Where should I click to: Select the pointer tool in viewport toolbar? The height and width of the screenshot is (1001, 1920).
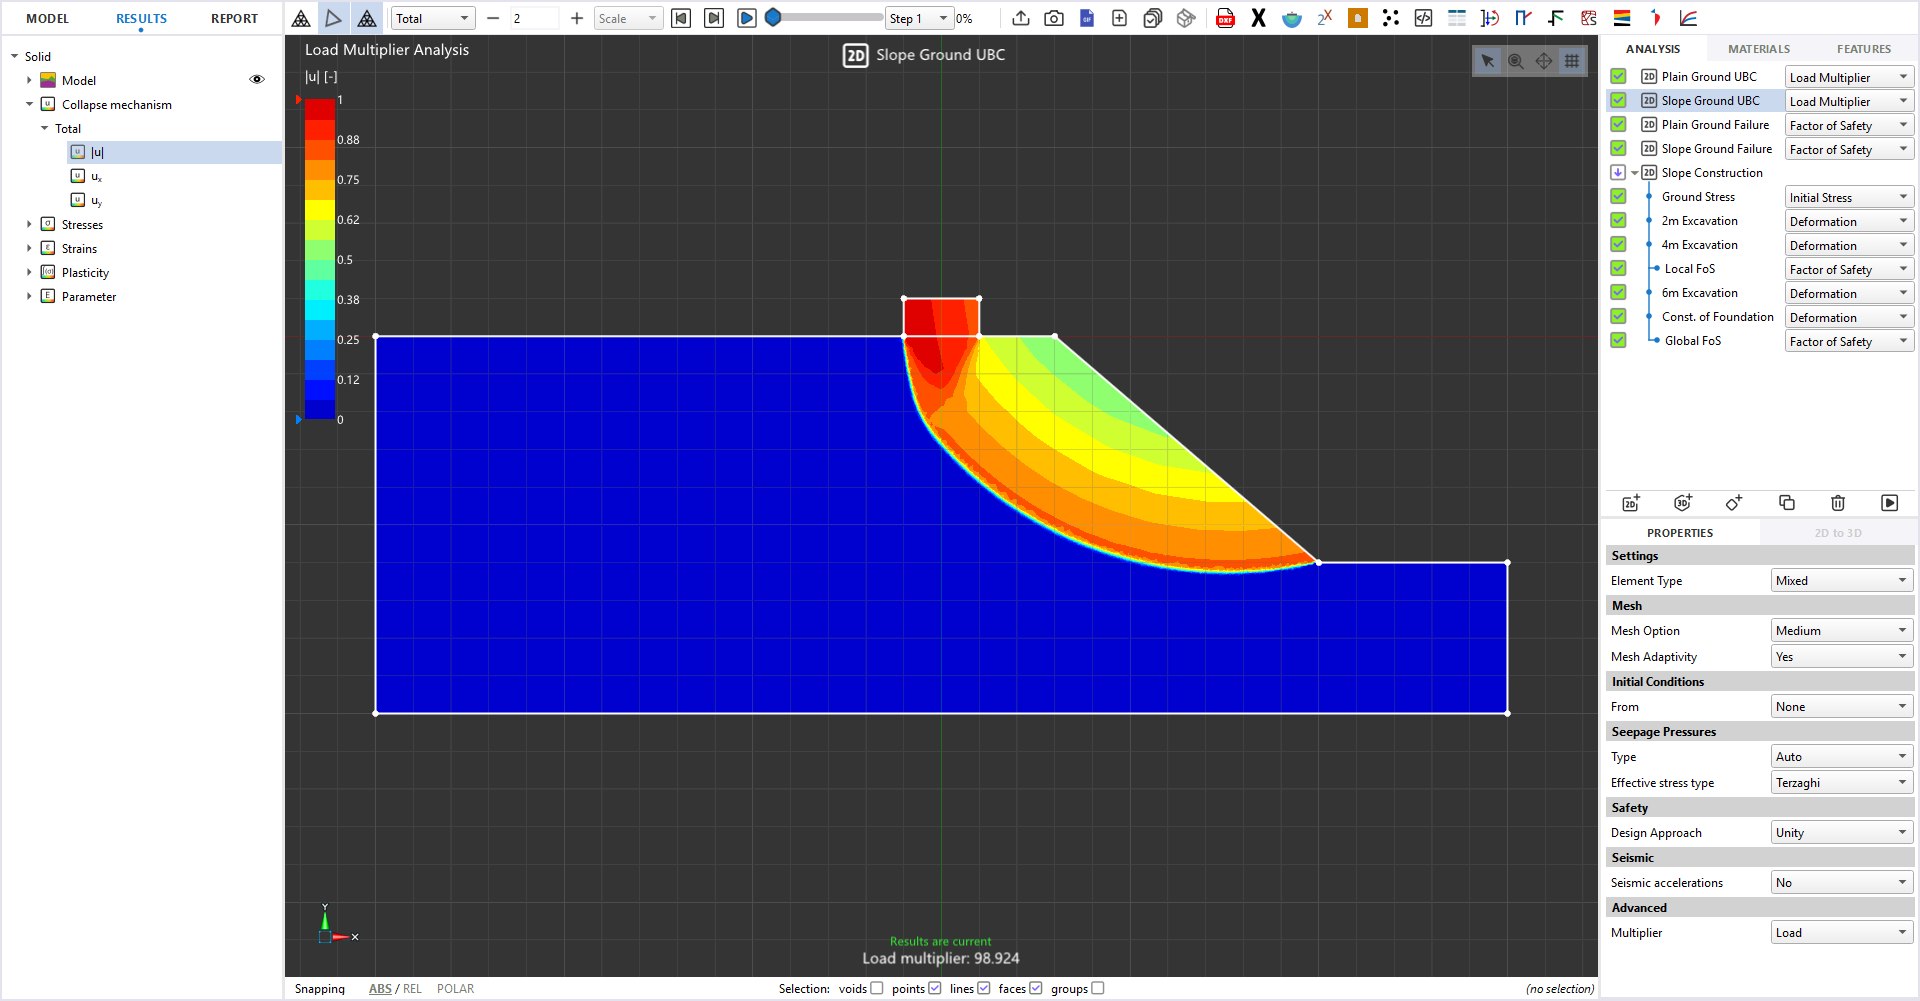[x=1488, y=61]
